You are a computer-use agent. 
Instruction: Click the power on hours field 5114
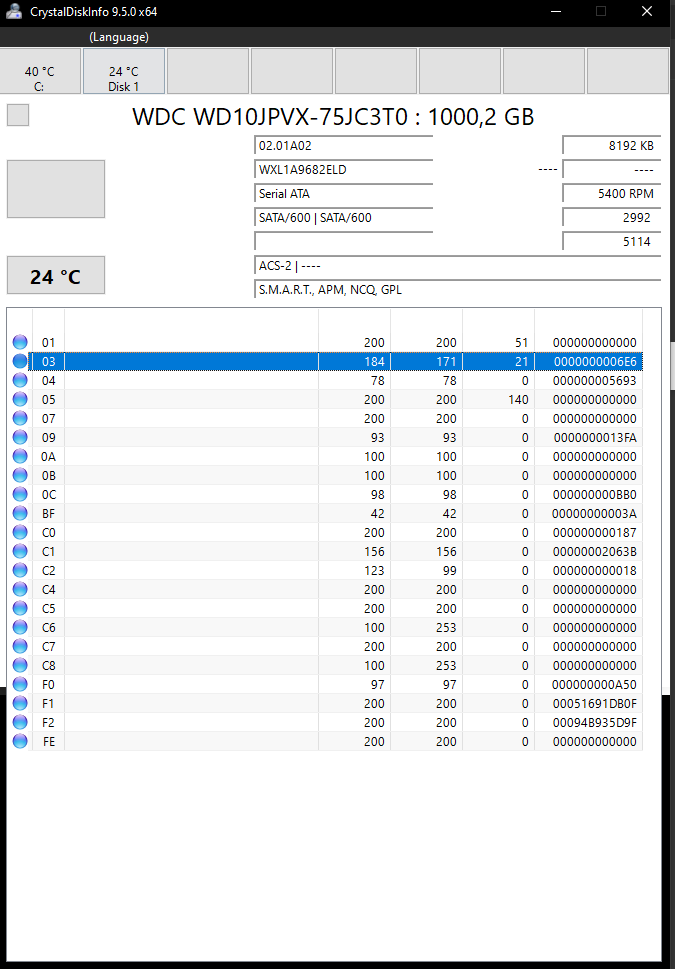point(611,242)
